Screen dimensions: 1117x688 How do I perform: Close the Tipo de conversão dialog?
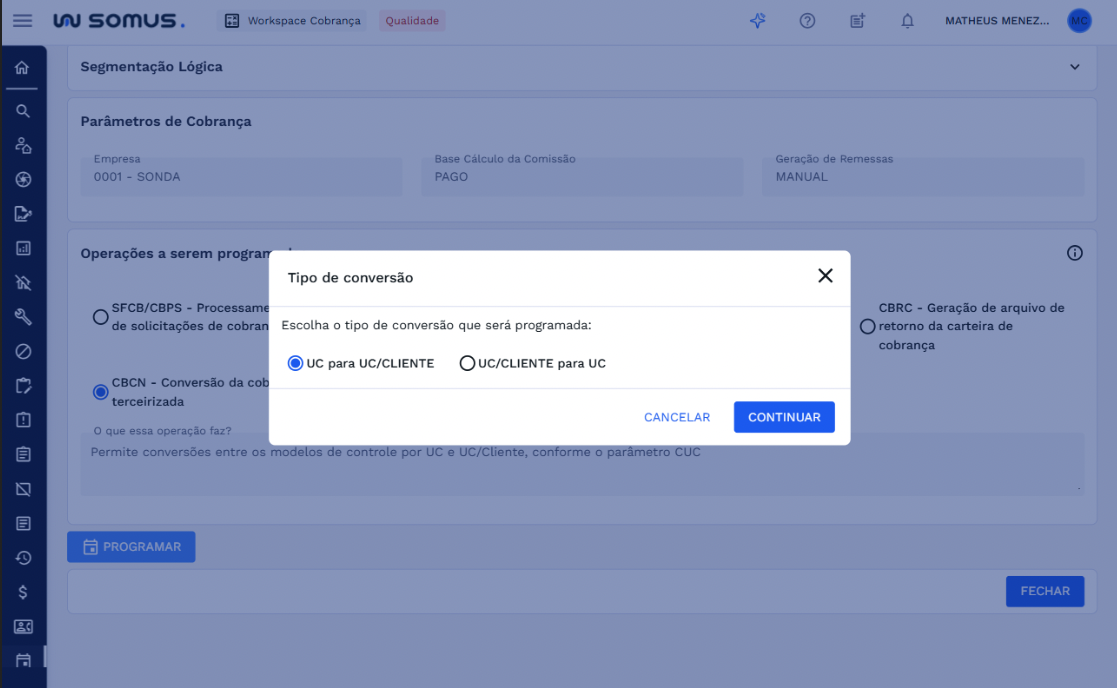[x=825, y=276]
